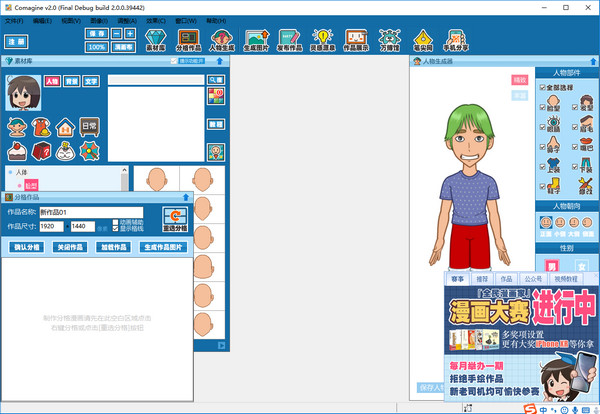Viewport: 600px width, 414px height.
Task: Expand the 人体 tree node
Action: click(x=10, y=172)
